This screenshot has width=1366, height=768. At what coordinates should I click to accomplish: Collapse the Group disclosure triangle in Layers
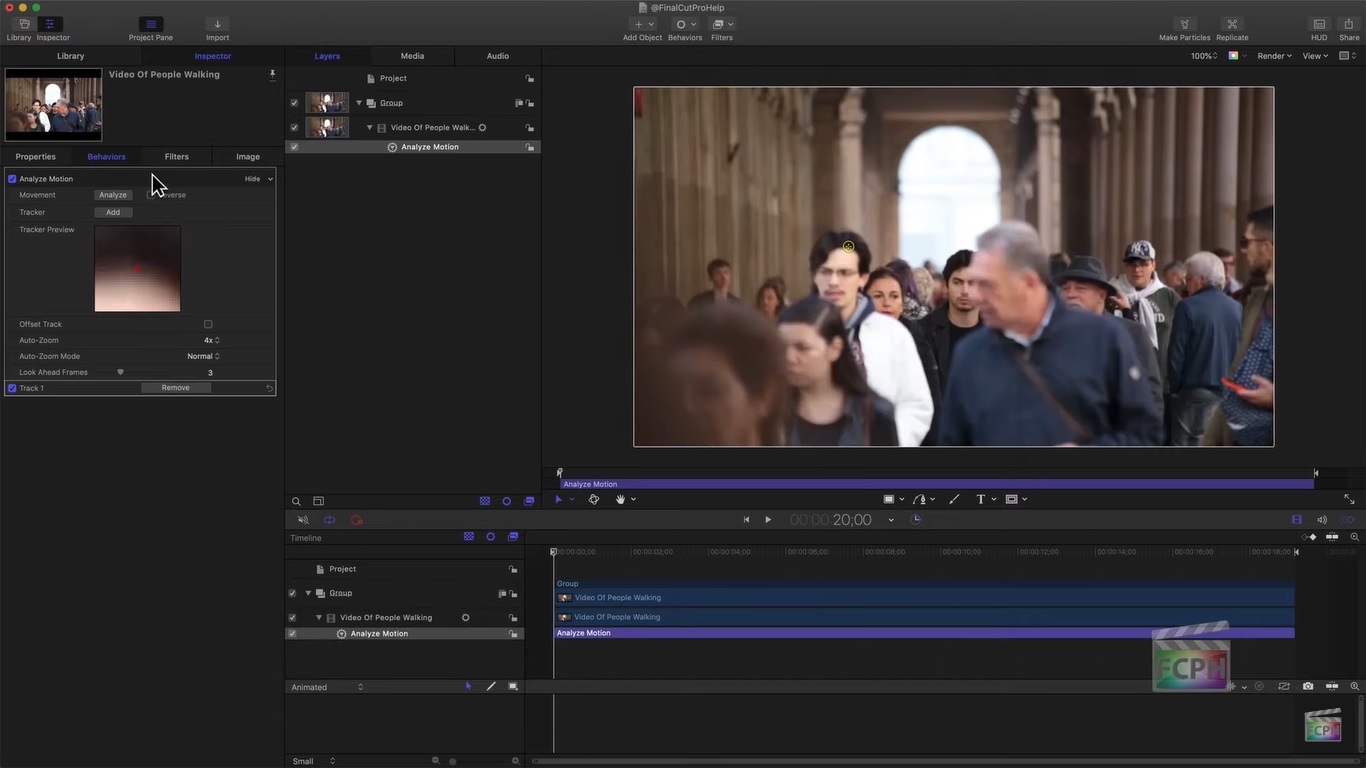[x=359, y=103]
